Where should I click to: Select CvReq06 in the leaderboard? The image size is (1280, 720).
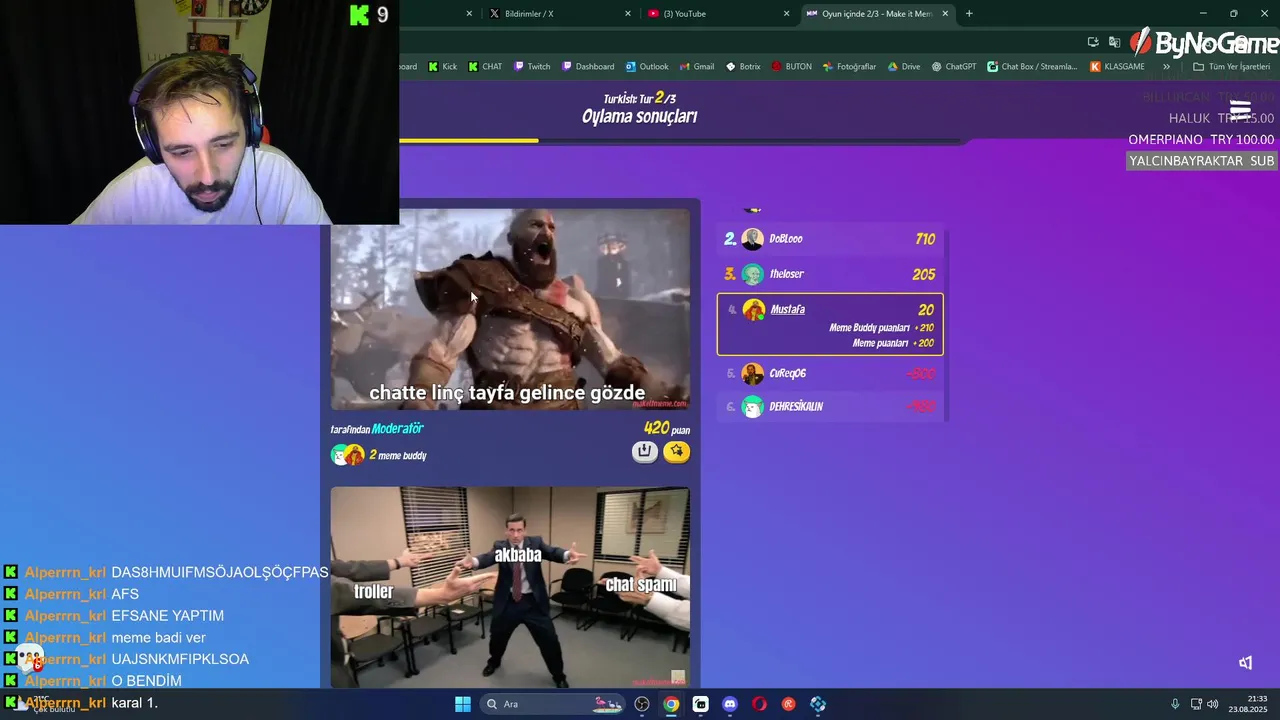830,373
